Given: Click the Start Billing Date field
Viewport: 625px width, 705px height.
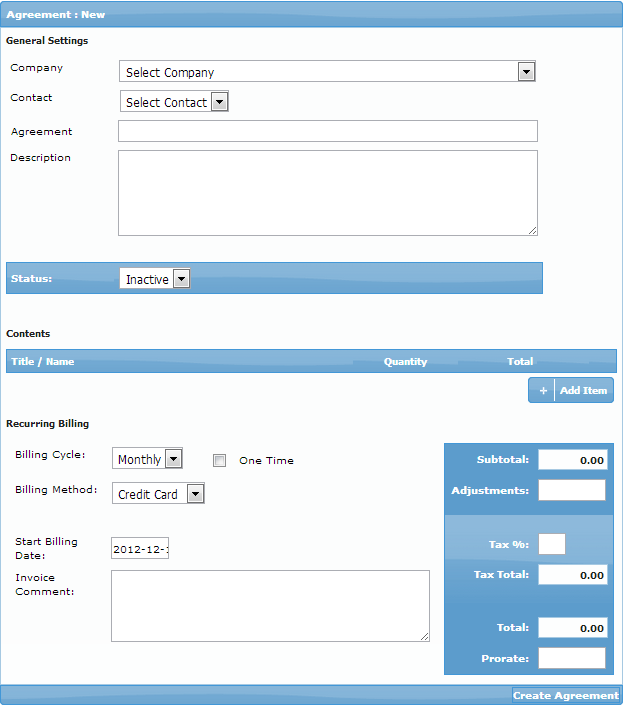Looking at the screenshot, I should click(140, 550).
